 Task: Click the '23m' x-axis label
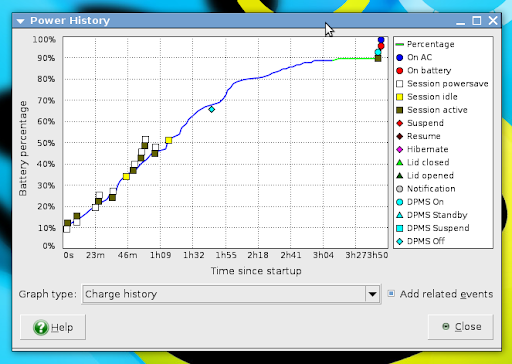coord(95,255)
